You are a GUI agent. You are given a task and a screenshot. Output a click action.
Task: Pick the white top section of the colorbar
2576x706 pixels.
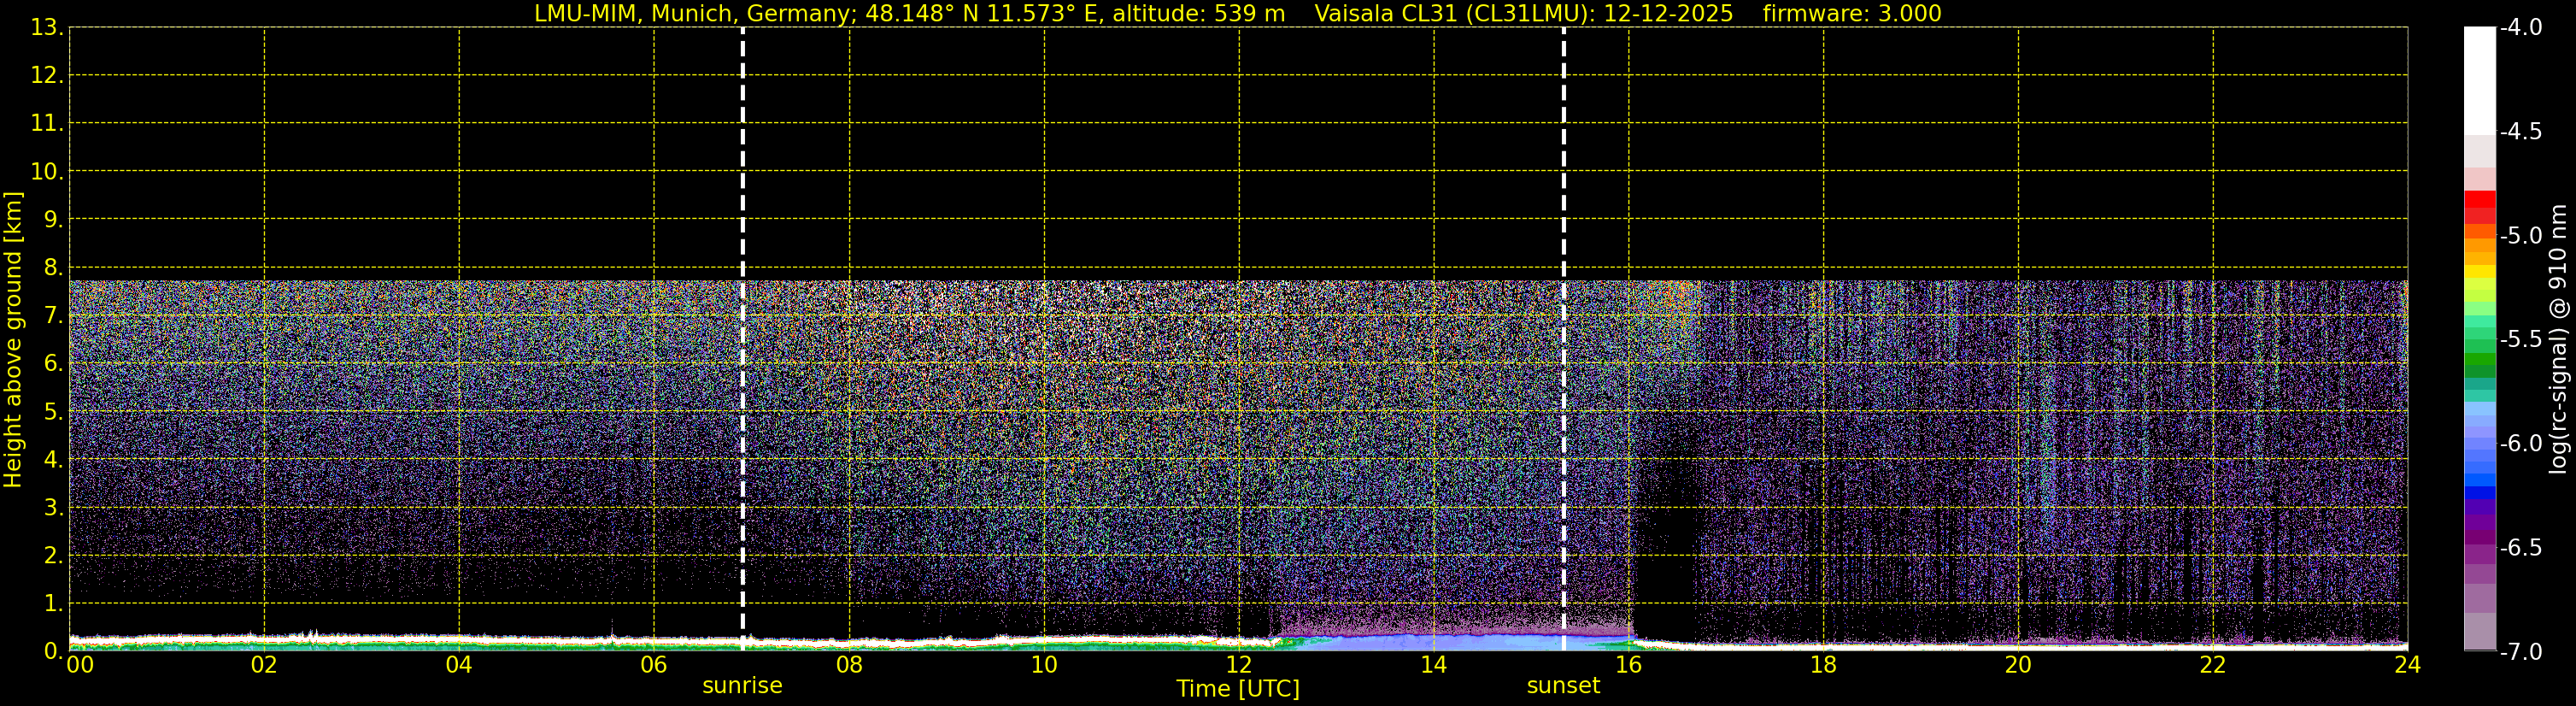coord(2479,80)
